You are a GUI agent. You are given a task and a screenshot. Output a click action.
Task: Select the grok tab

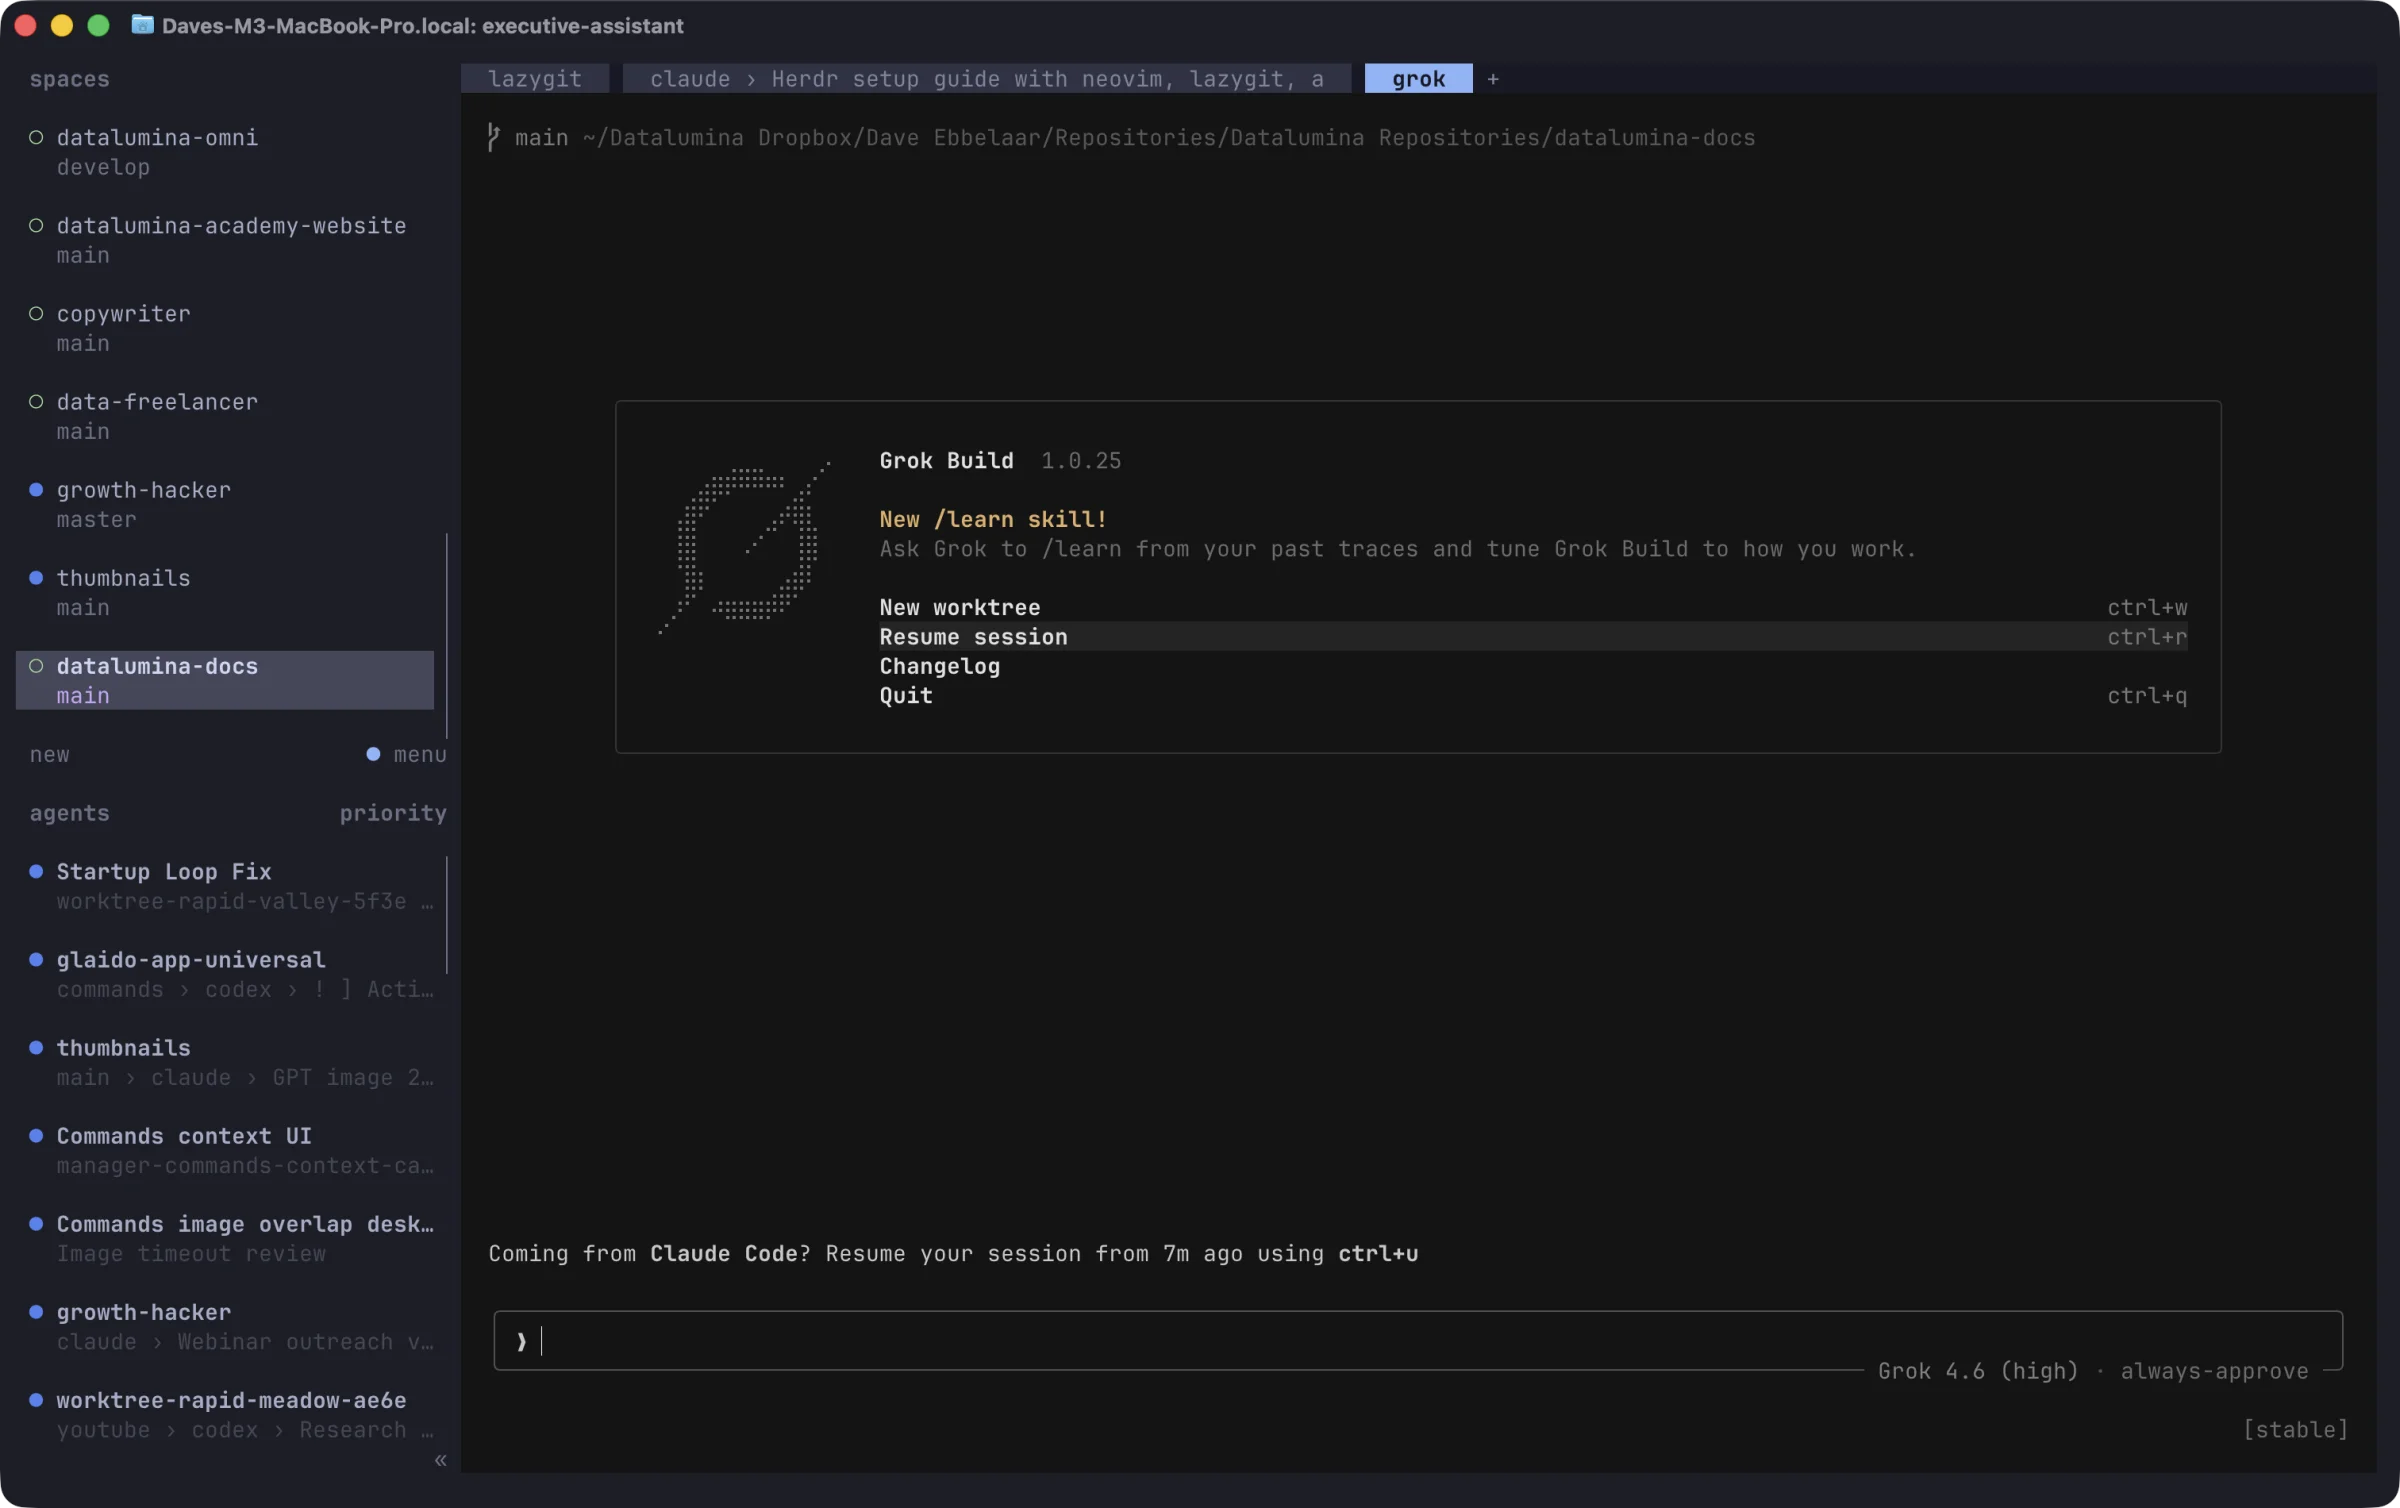(1418, 79)
